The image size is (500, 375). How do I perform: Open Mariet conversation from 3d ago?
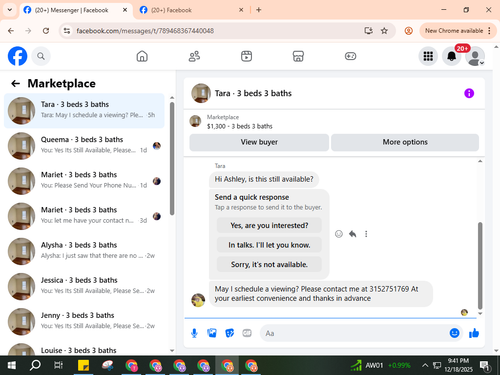coord(84,216)
